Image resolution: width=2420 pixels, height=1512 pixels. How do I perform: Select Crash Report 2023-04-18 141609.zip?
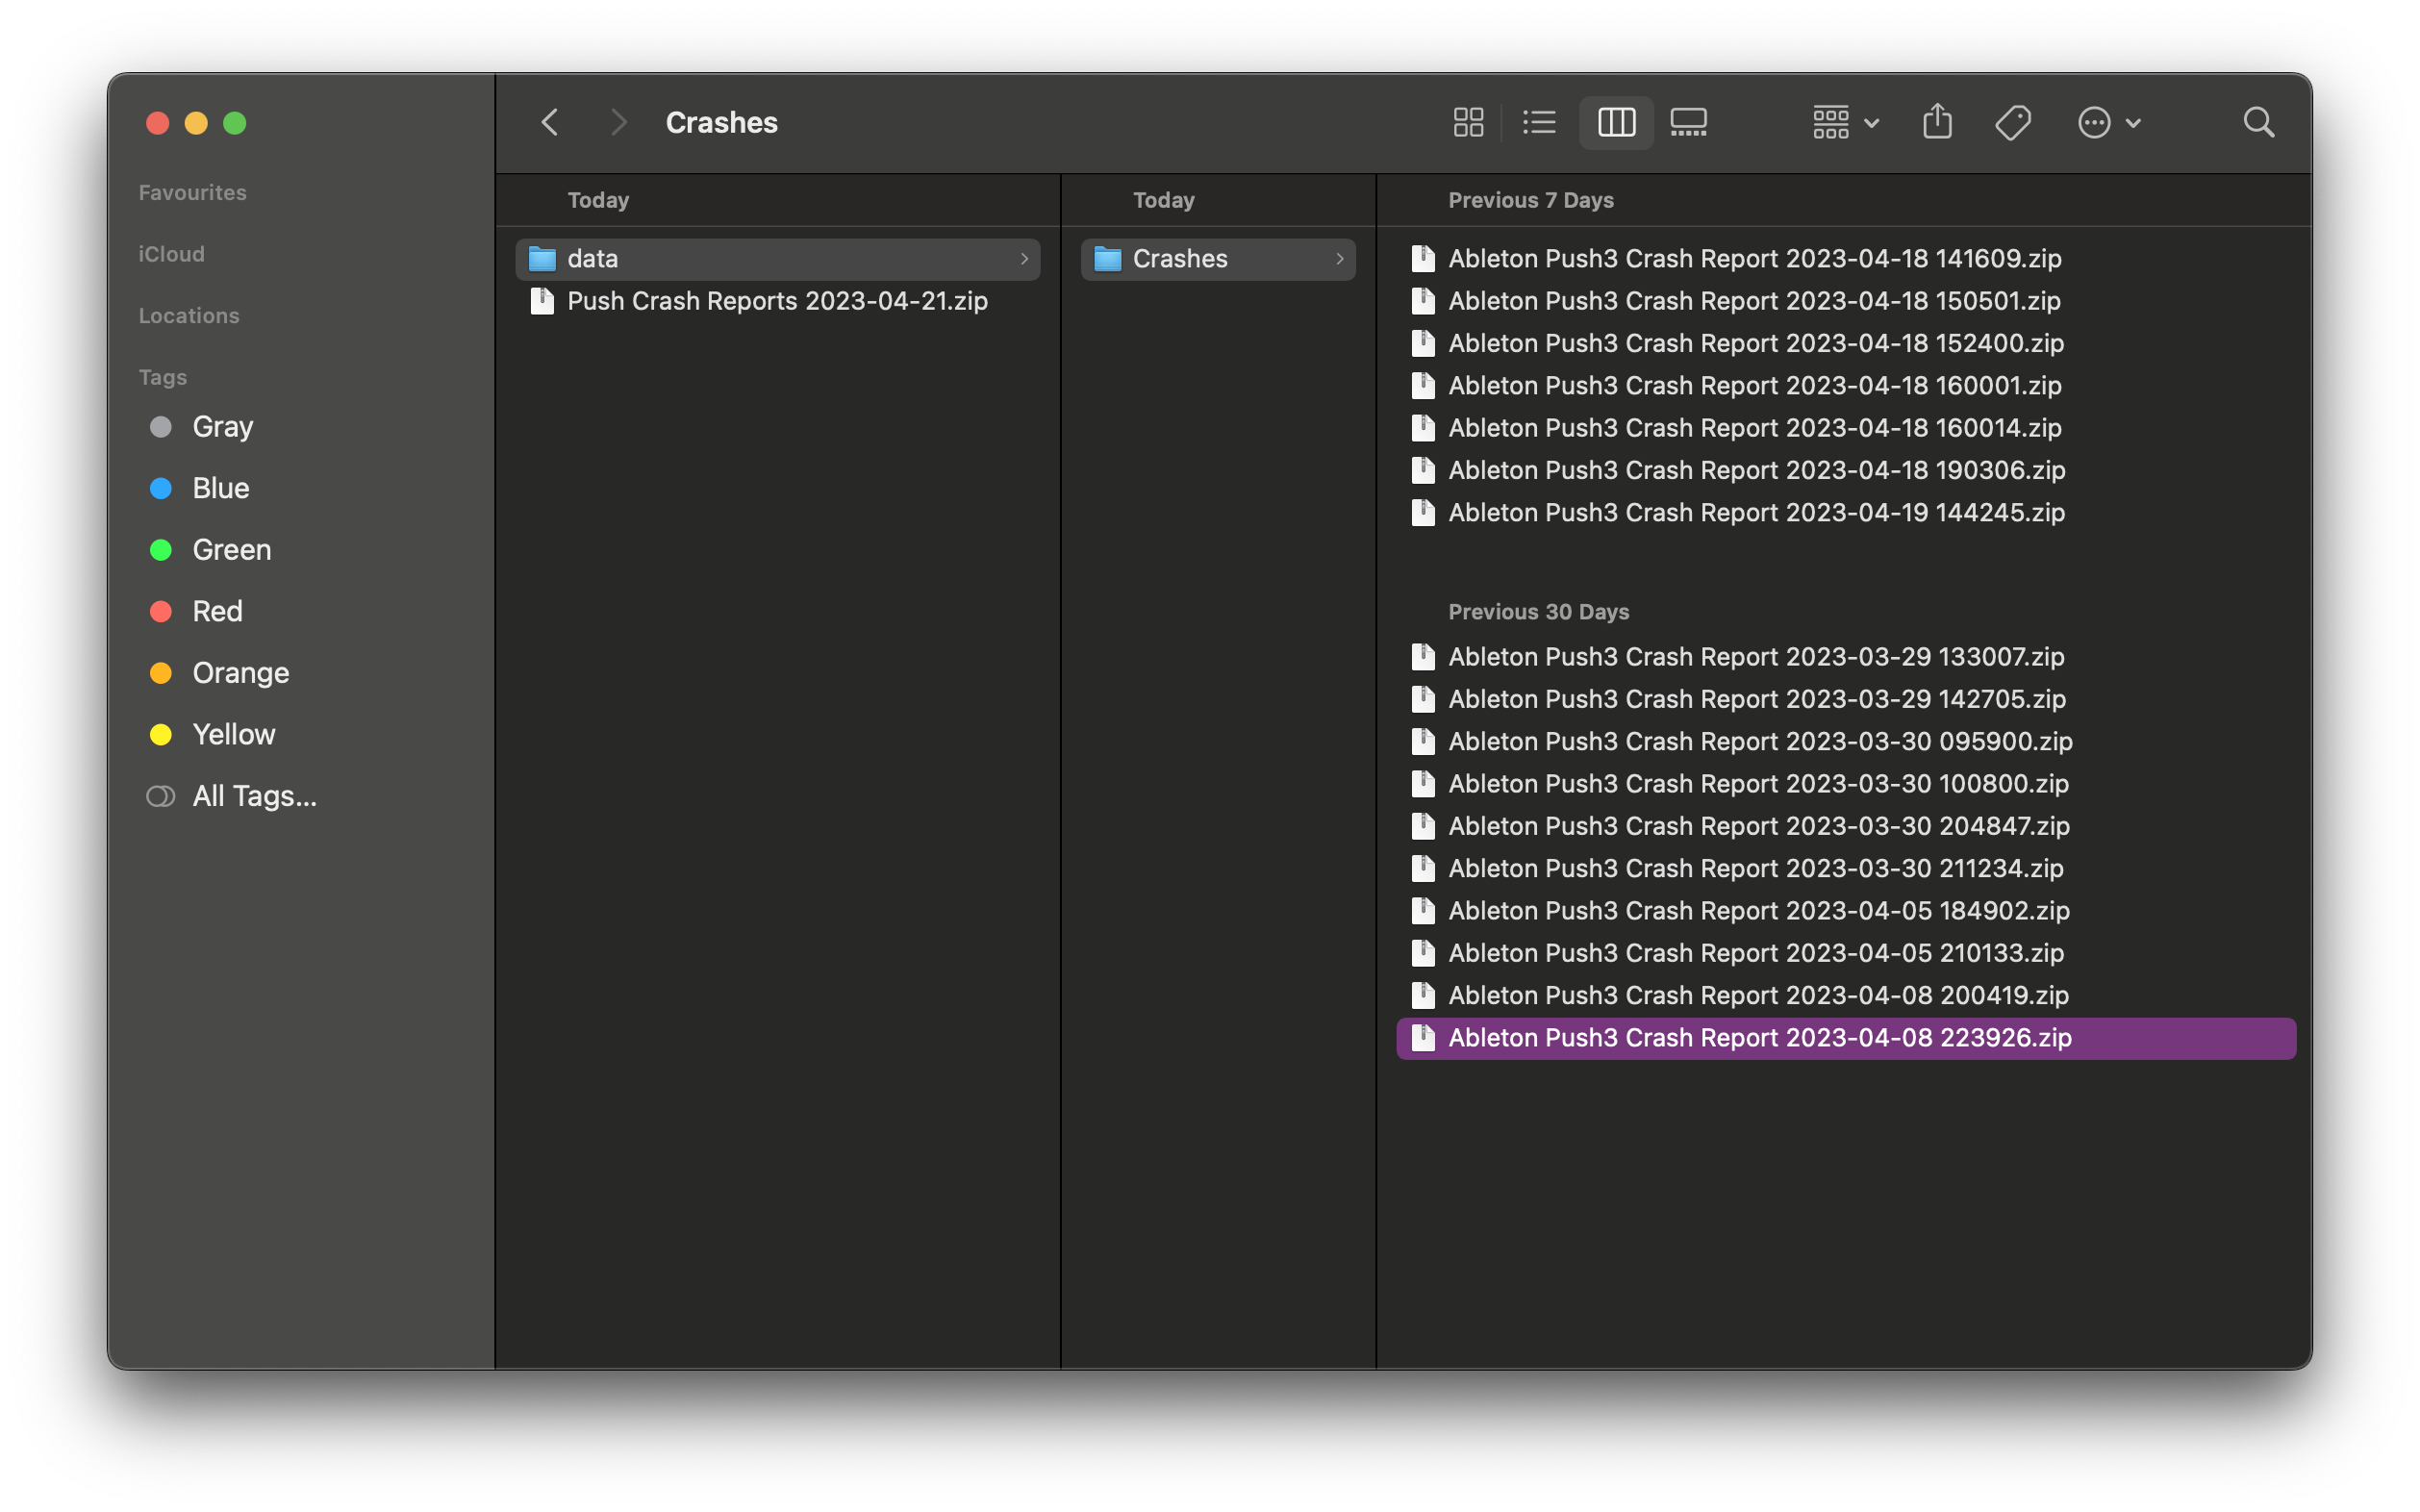(1754, 259)
